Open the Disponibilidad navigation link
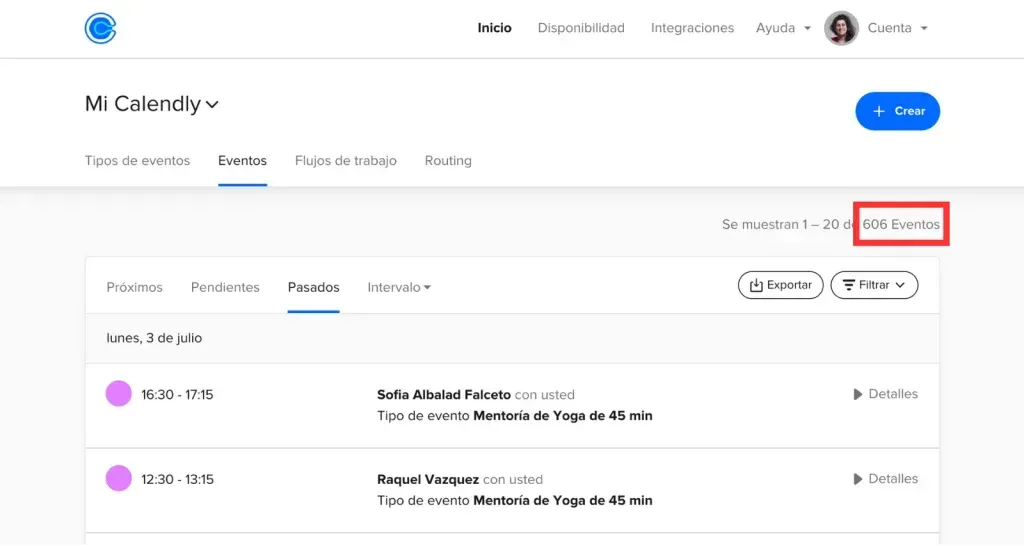Screen dimensions: 1024x546 [581, 28]
